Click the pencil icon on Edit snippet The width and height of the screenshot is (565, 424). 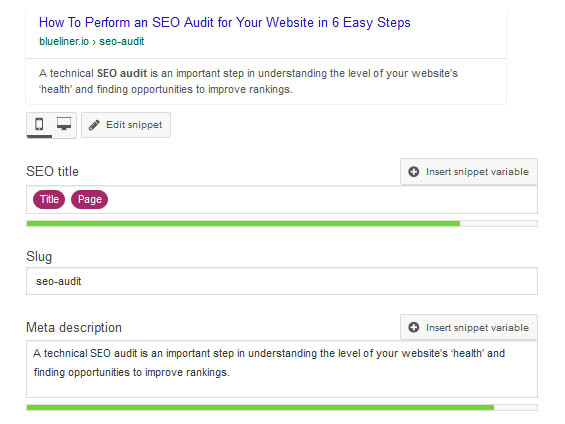pyautogui.click(x=94, y=125)
